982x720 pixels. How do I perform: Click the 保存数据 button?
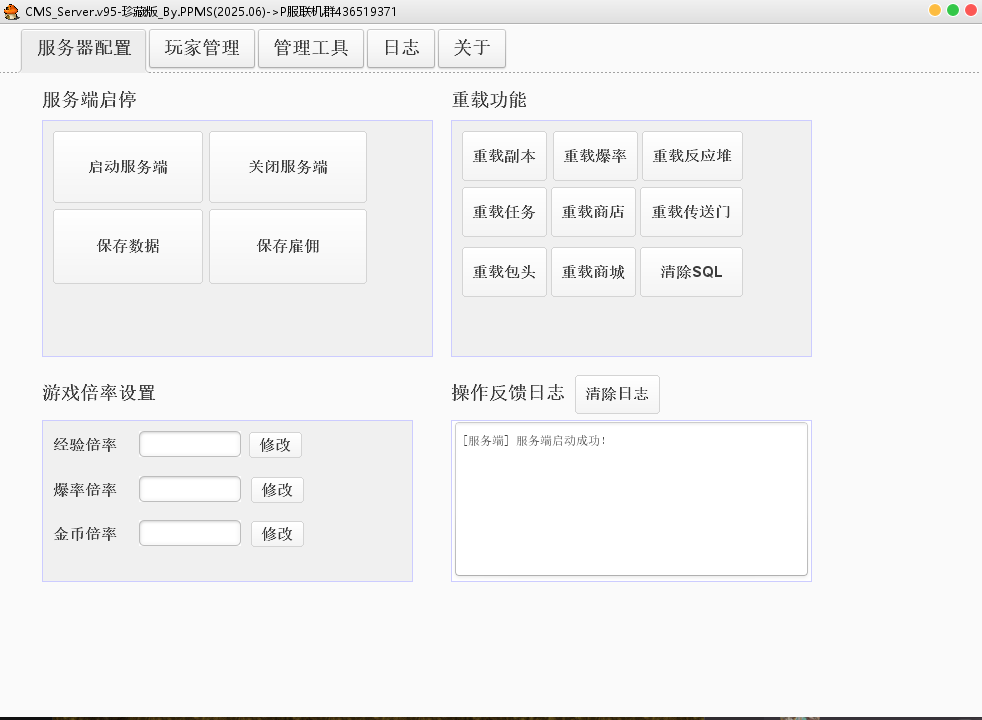(128, 246)
